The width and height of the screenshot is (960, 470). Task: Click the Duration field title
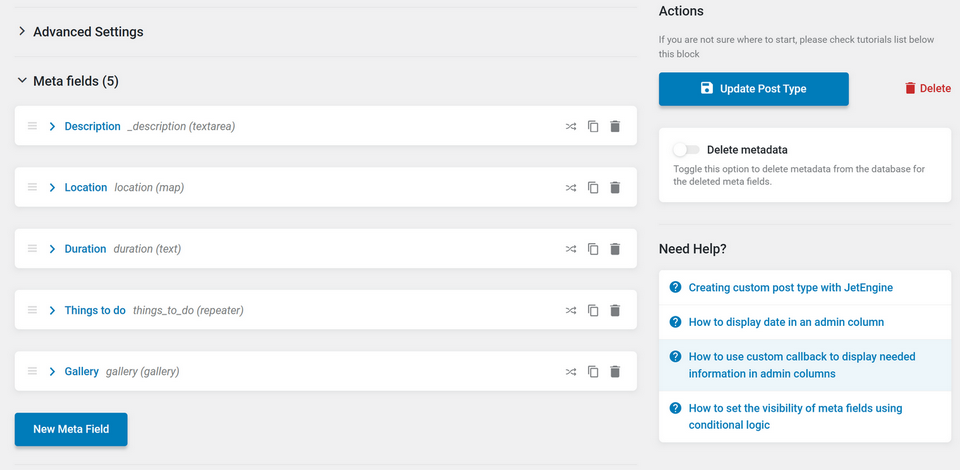(85, 248)
